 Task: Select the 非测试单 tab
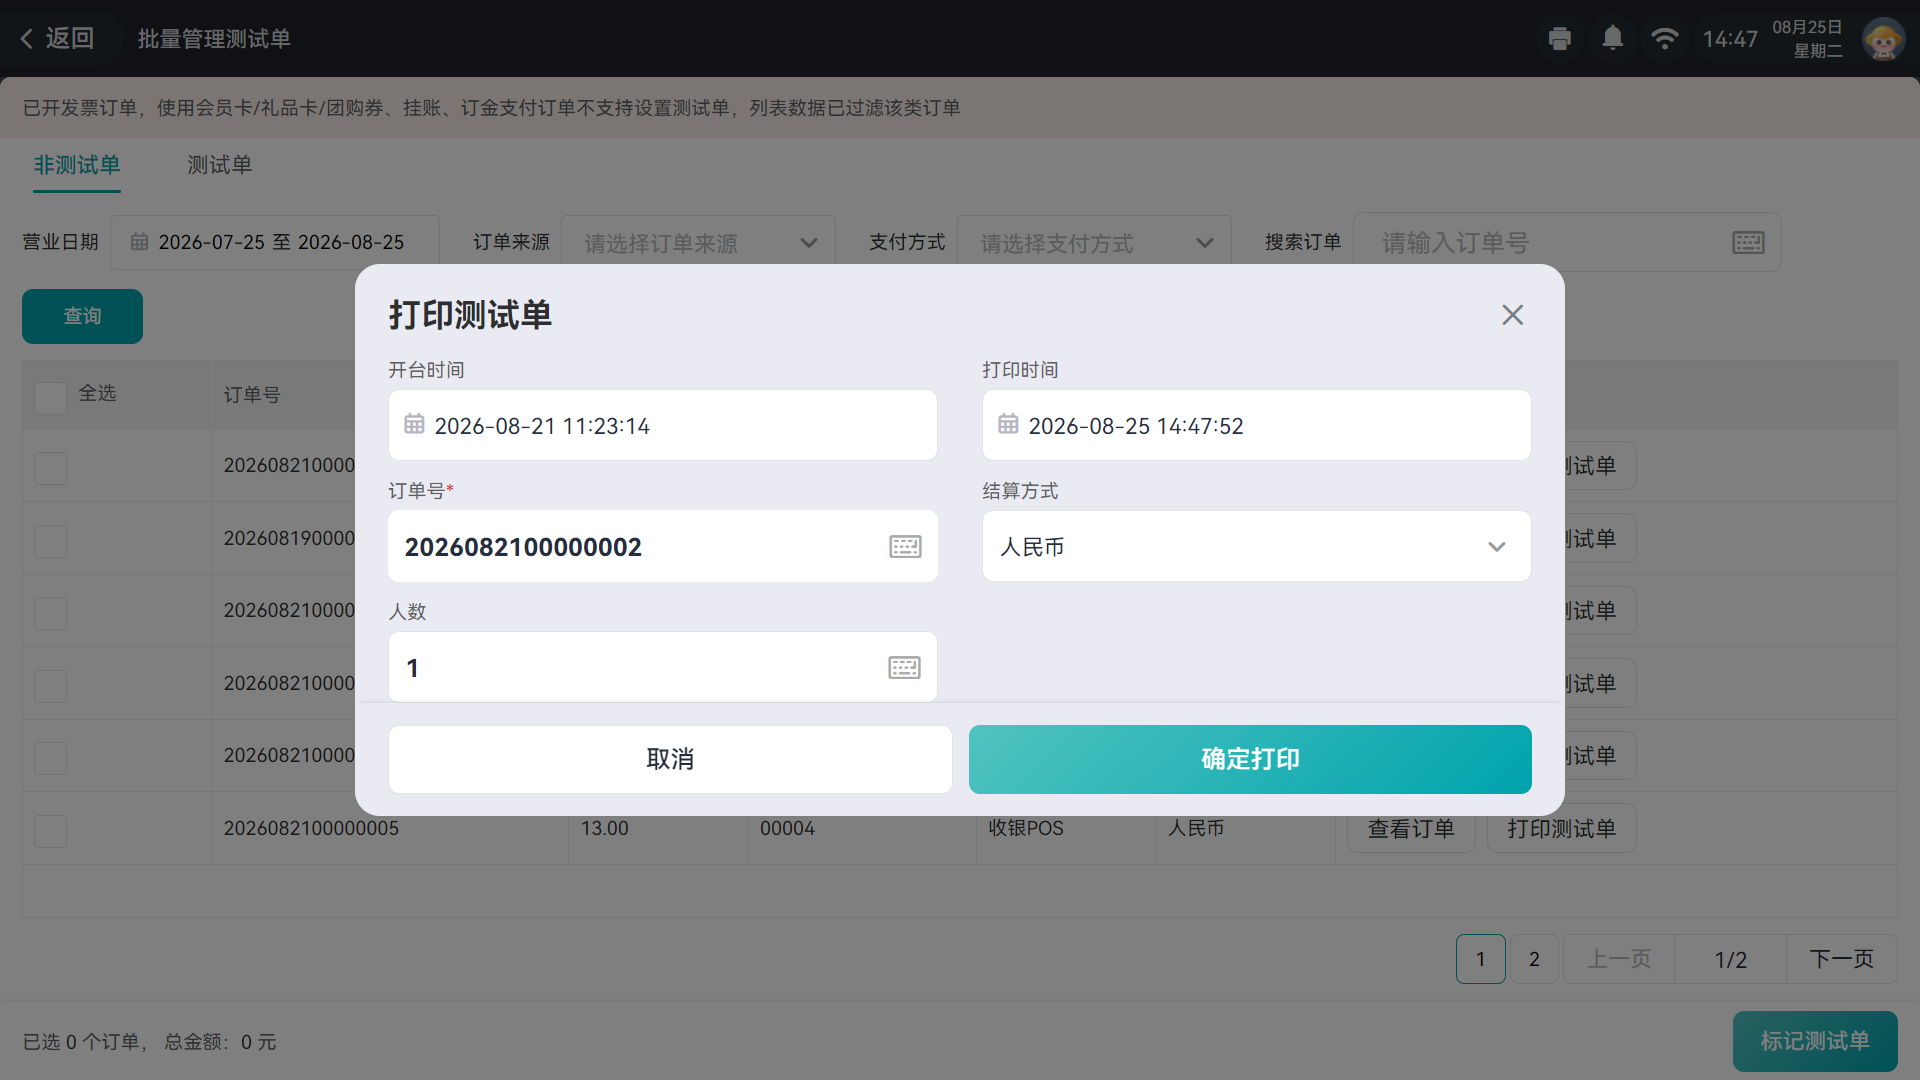coord(77,165)
